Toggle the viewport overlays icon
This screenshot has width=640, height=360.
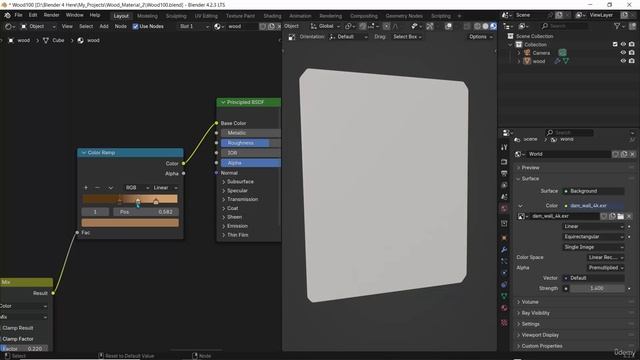click(x=449, y=26)
